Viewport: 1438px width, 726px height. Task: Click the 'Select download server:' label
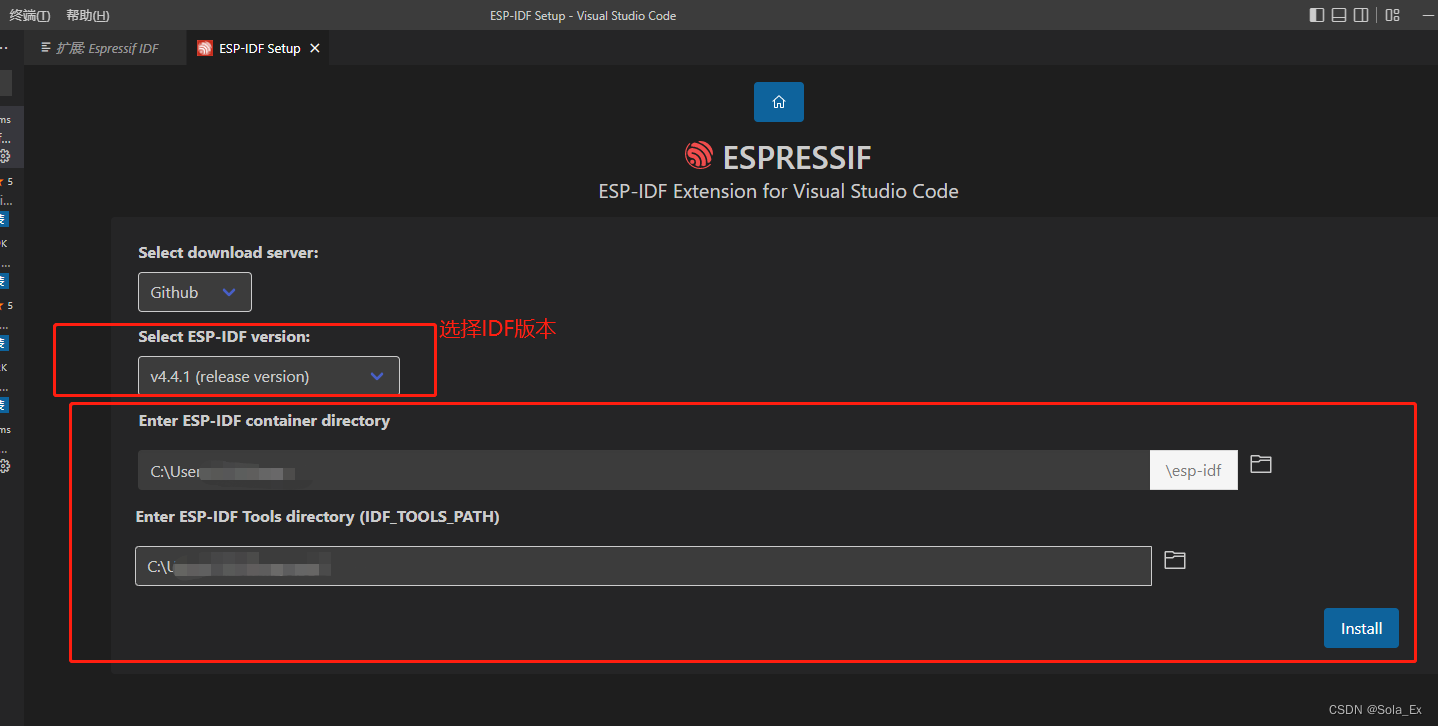coord(228,253)
